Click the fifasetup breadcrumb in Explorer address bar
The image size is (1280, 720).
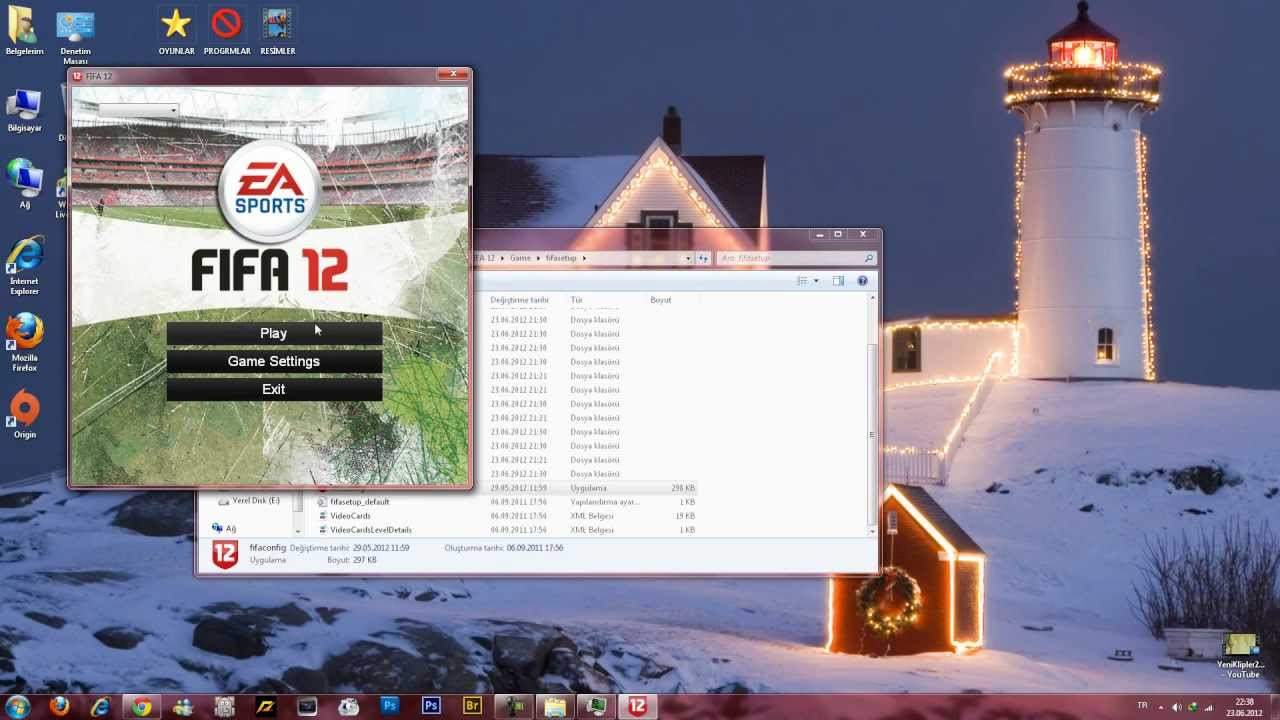coord(559,258)
